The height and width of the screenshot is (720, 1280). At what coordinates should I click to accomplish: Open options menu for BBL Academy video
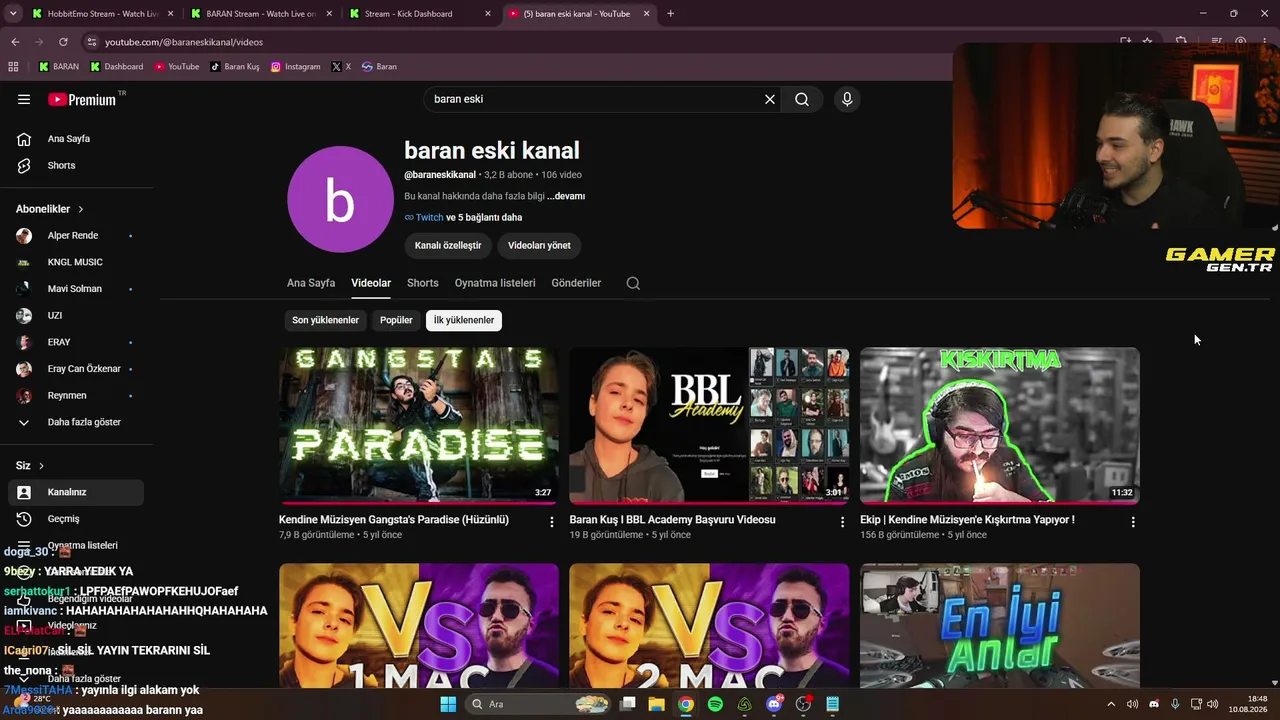pos(842,522)
